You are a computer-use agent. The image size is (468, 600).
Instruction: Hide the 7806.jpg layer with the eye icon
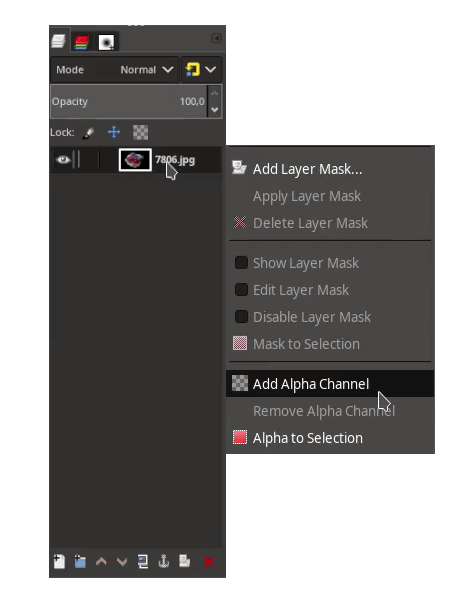coord(63,160)
